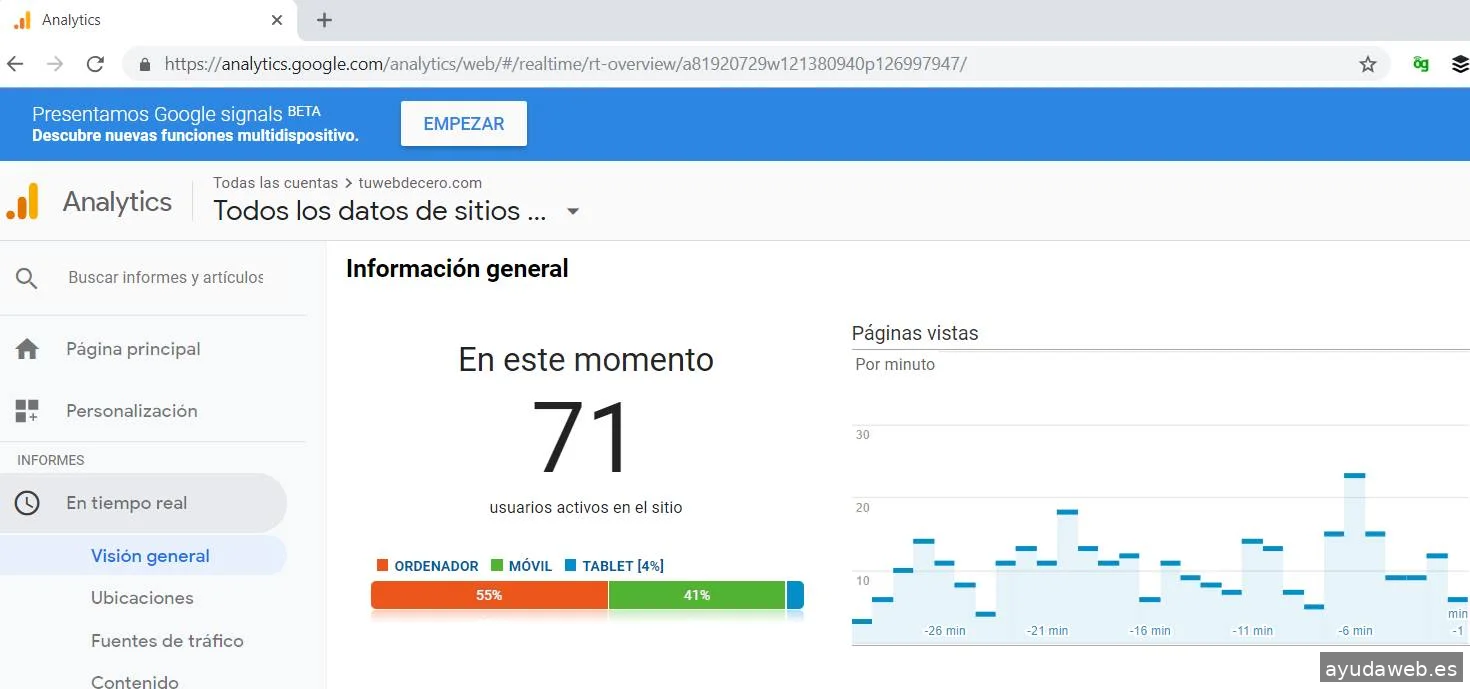This screenshot has height=689, width=1470.
Task: Click the Analytics logo icon
Action: pyautogui.click(x=22, y=201)
